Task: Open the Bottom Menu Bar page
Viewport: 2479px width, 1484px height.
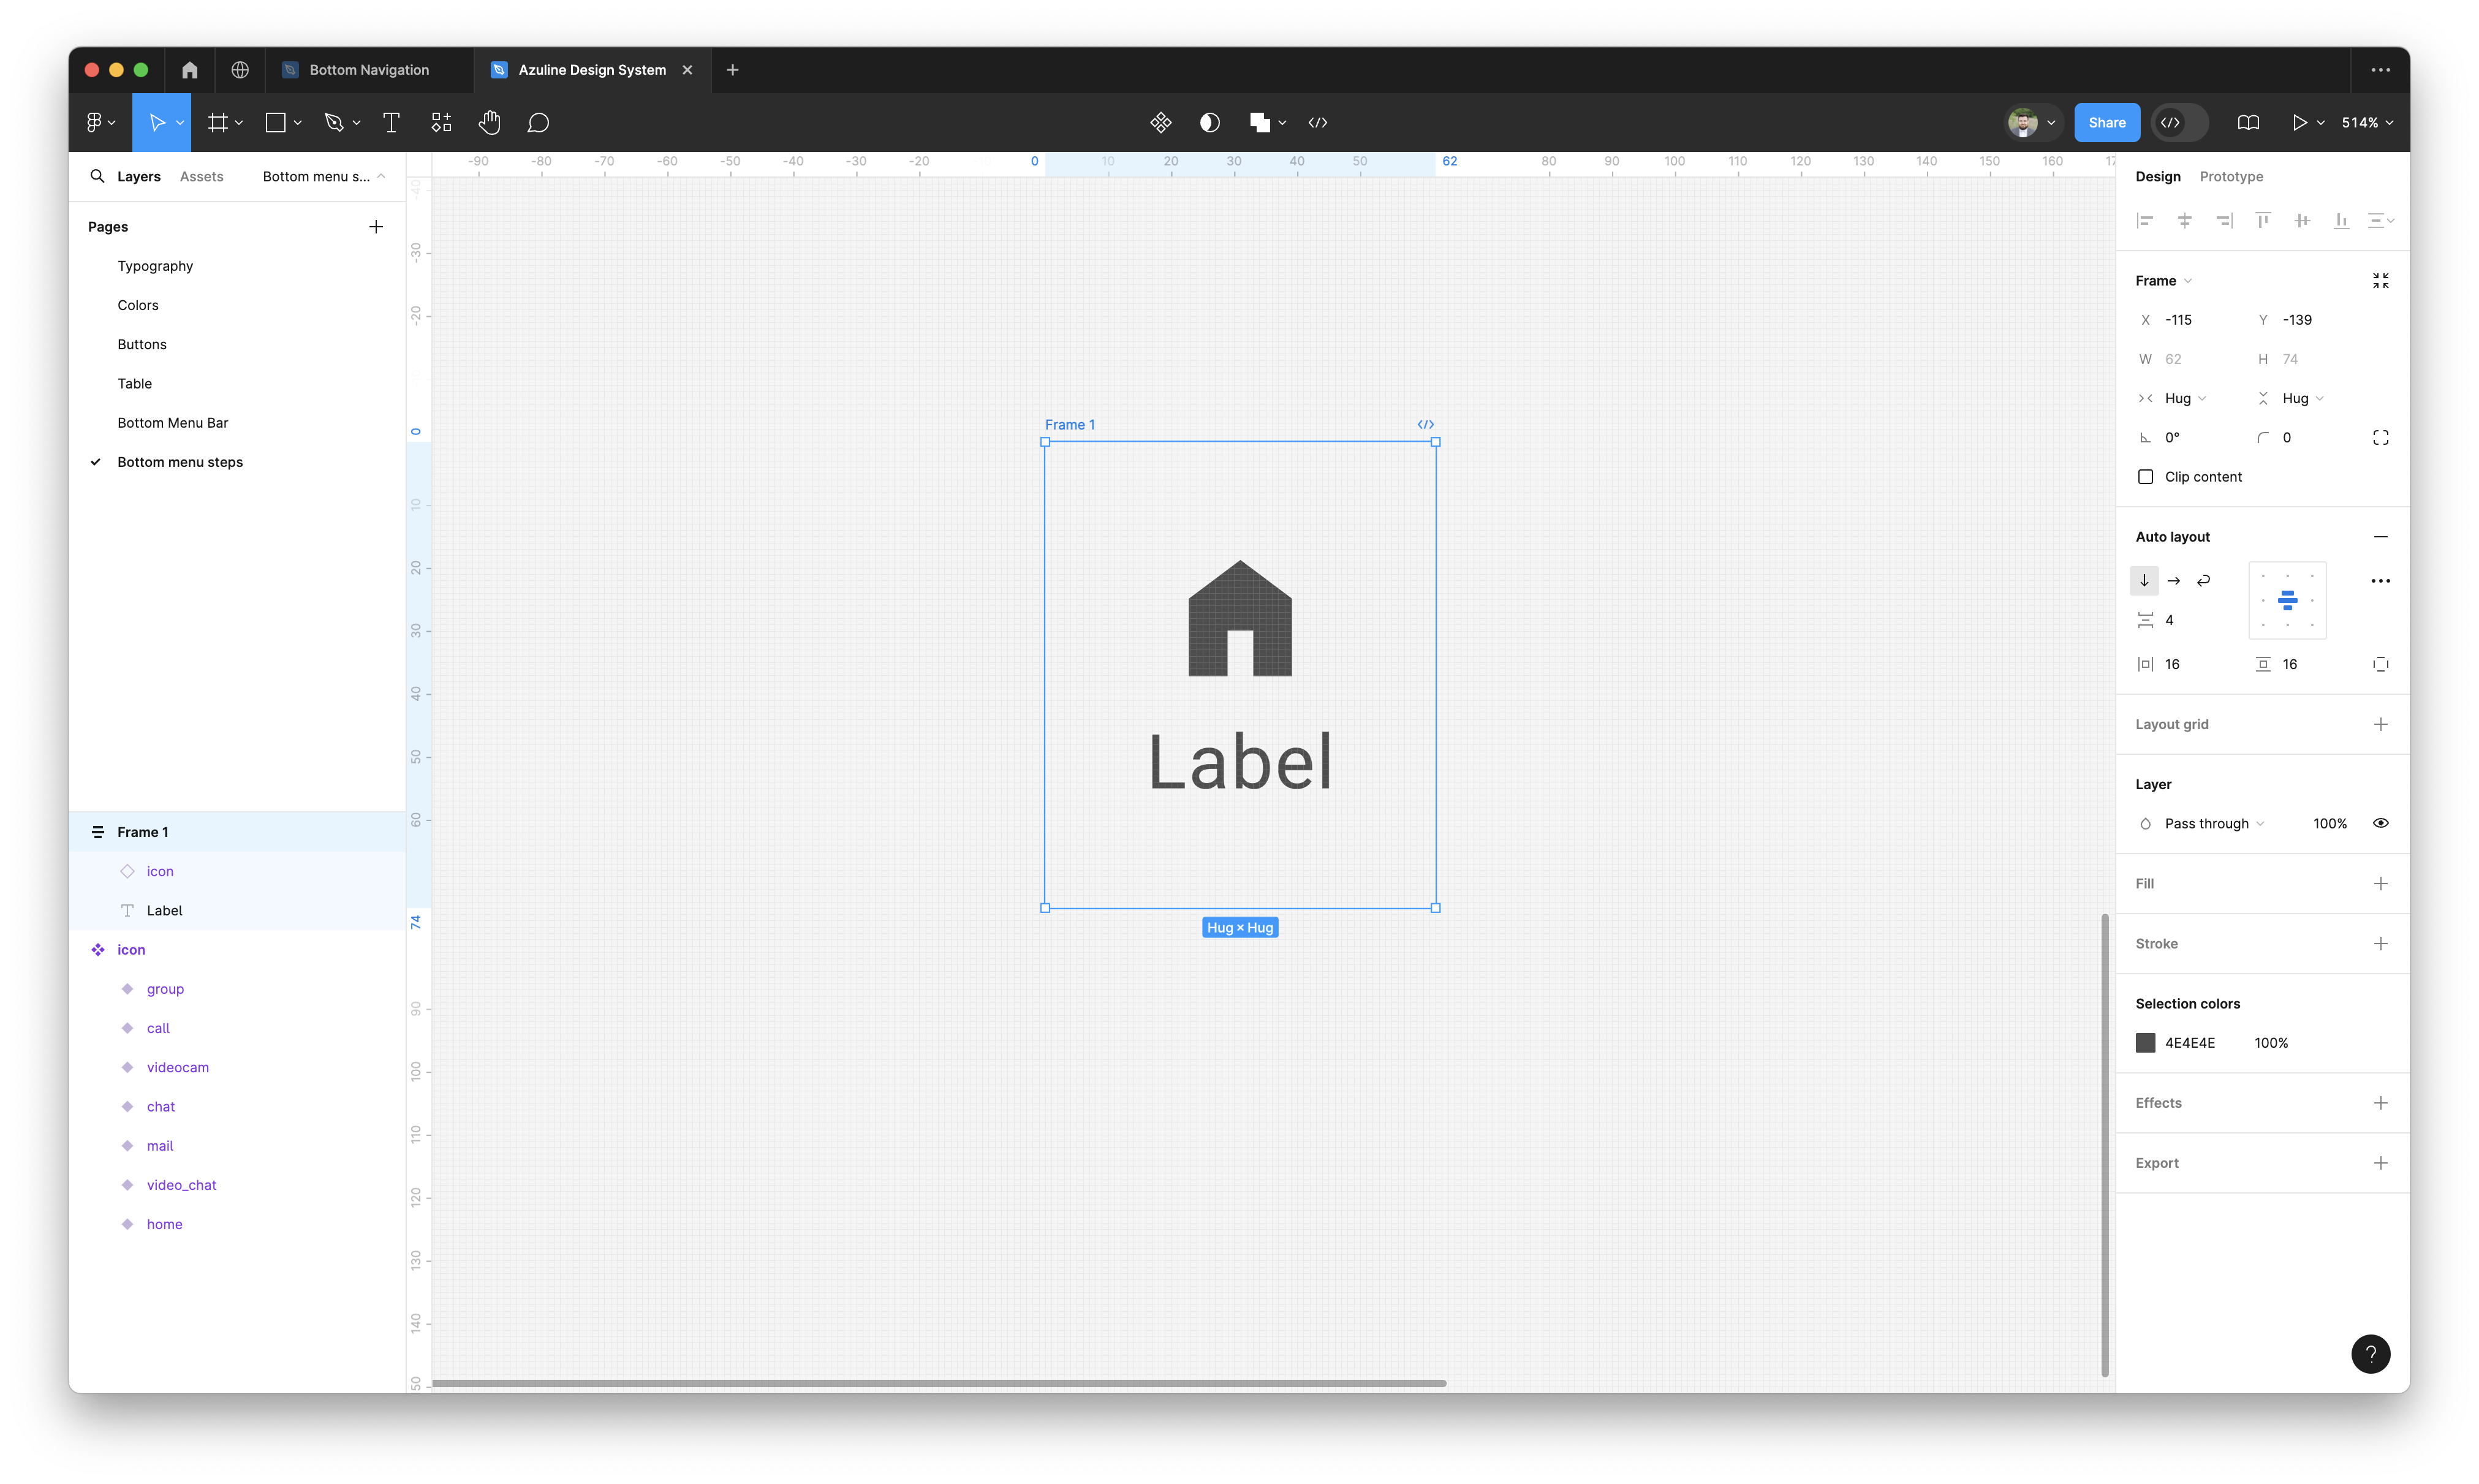Action: point(173,423)
